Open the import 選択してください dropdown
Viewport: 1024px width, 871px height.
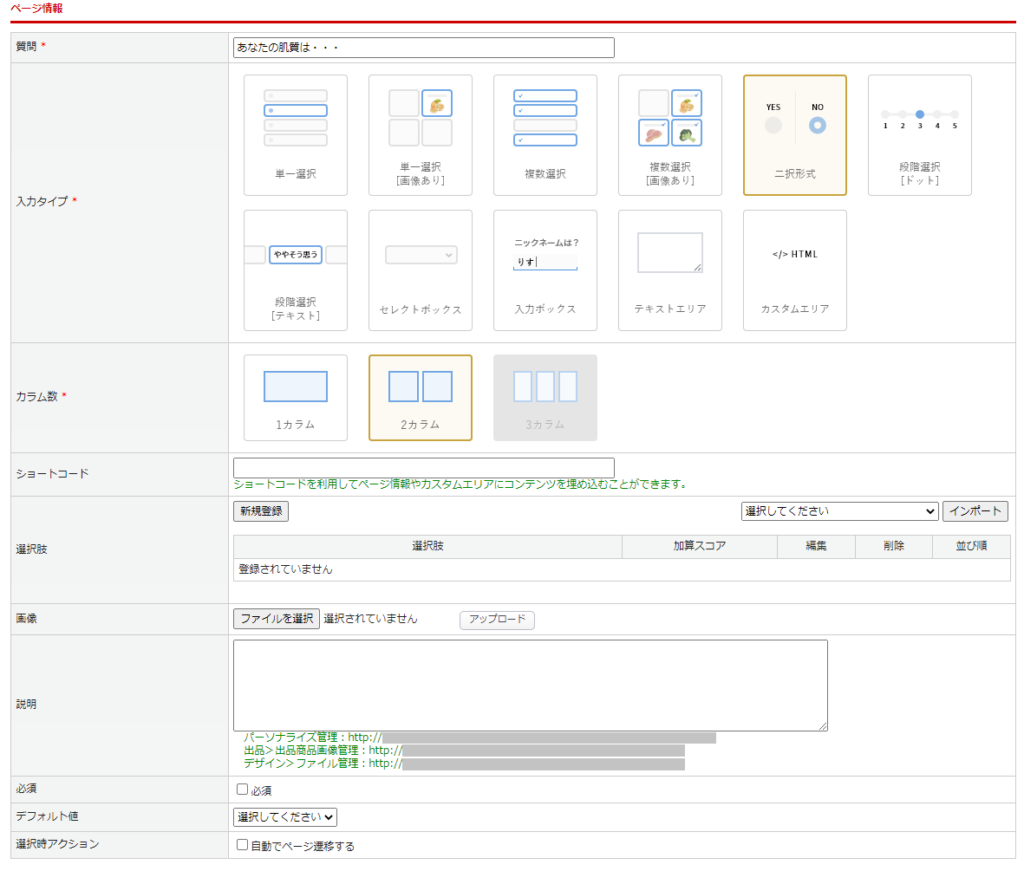(x=838, y=511)
